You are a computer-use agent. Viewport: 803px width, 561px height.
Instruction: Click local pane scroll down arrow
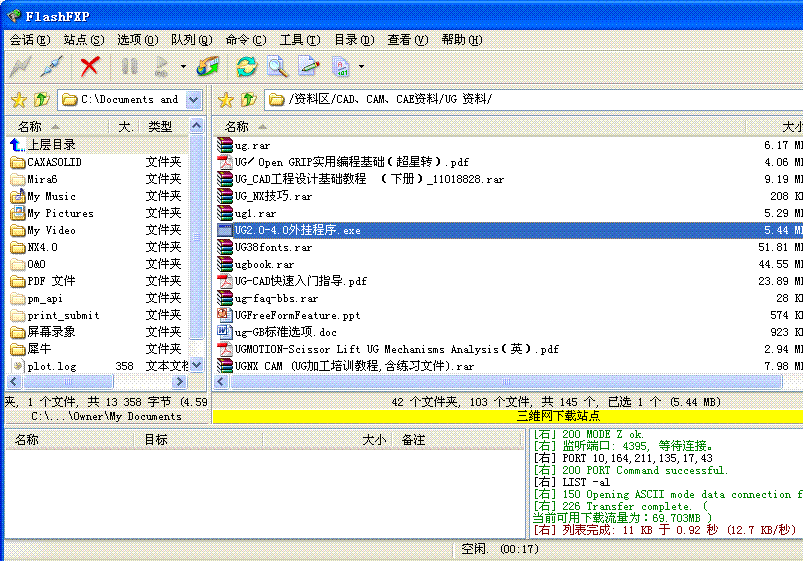pyautogui.click(x=197, y=365)
